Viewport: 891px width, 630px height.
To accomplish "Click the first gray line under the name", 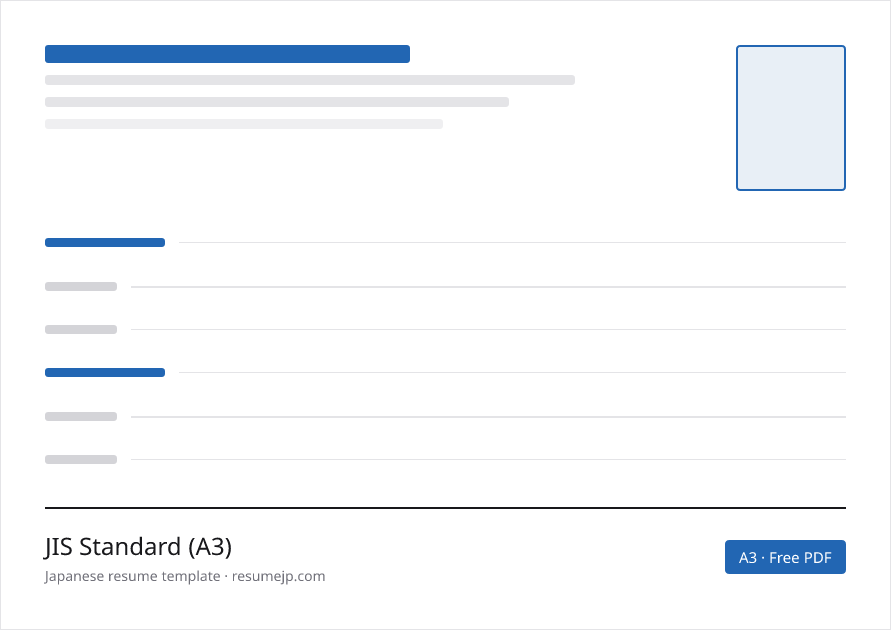I will 310,80.
